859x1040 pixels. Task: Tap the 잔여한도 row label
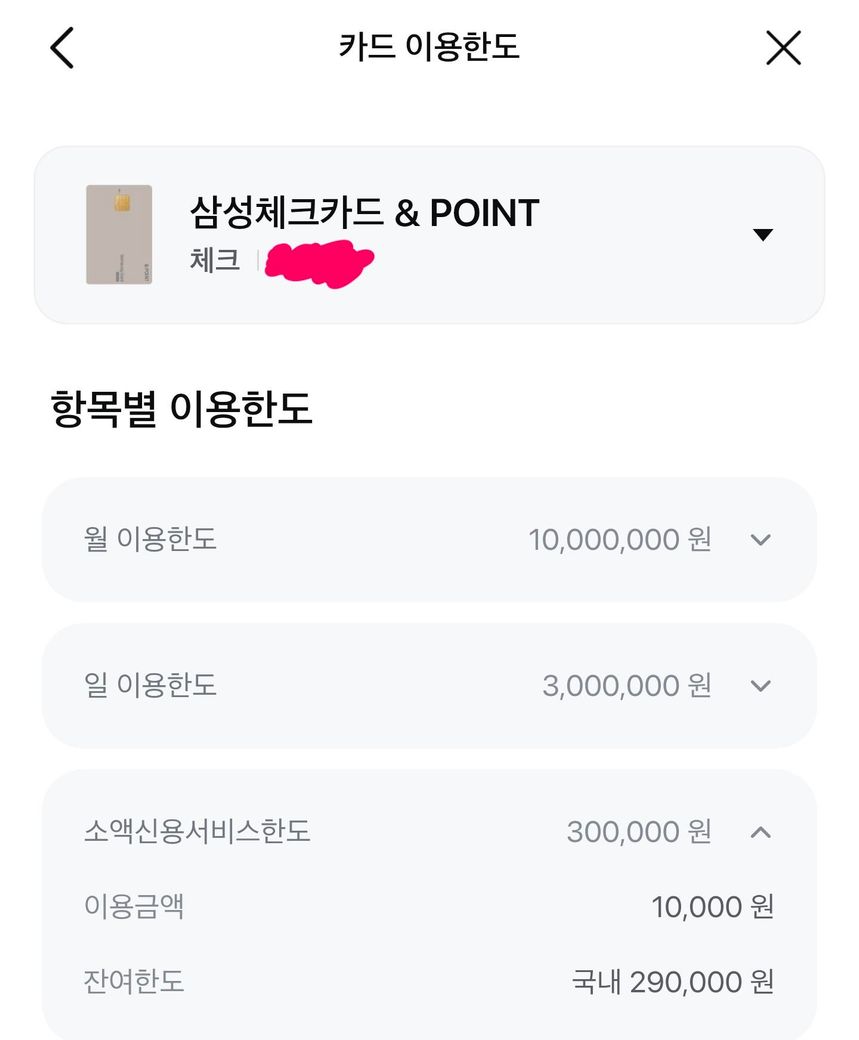pyautogui.click(x=134, y=981)
